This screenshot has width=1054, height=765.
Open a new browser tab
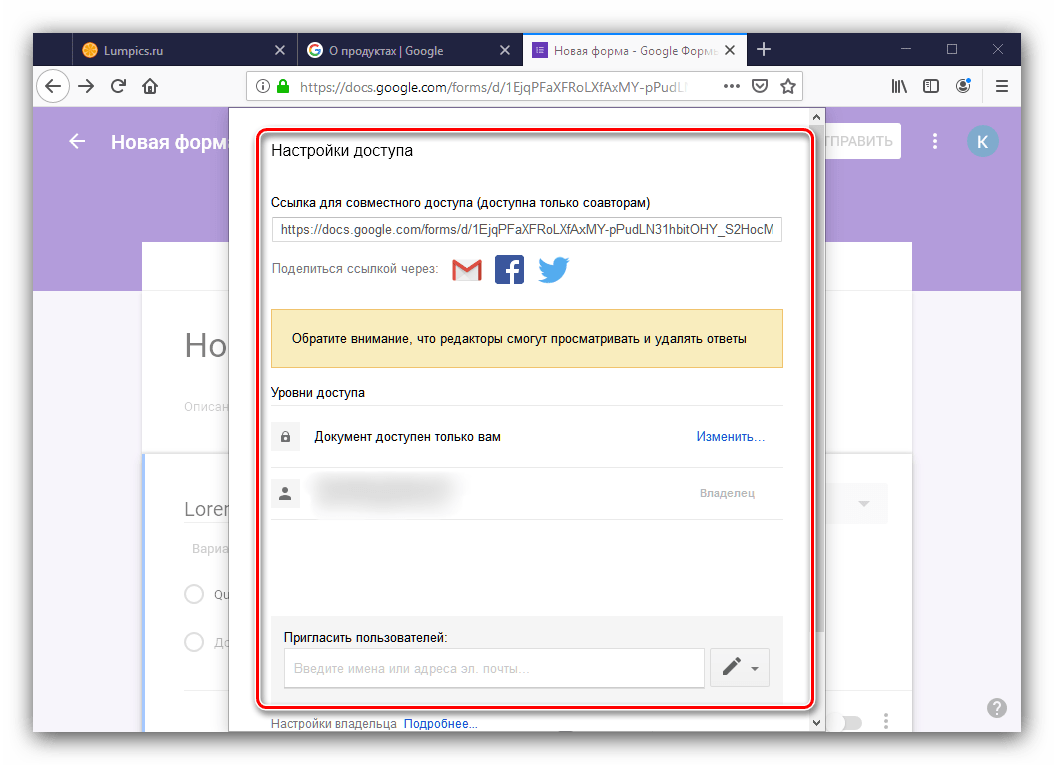click(764, 49)
